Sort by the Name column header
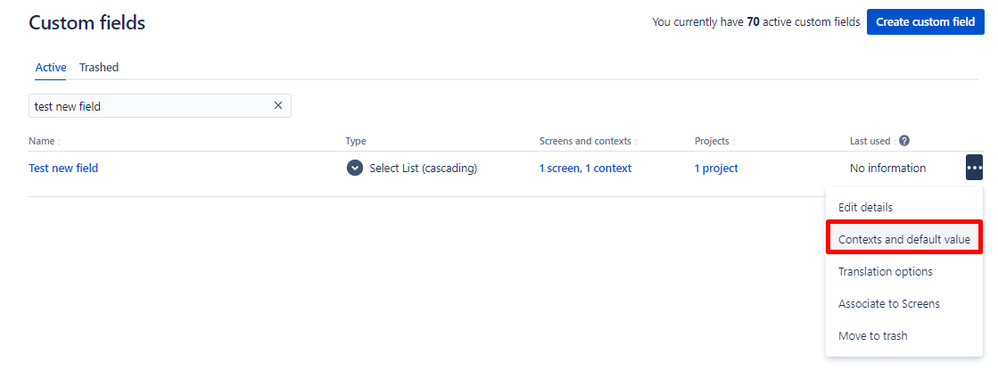 (x=44, y=141)
